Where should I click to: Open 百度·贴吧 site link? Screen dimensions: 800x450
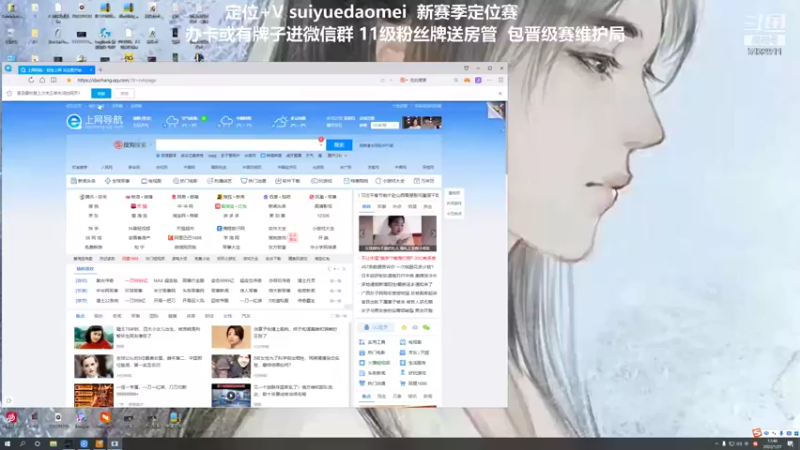pos(277,197)
